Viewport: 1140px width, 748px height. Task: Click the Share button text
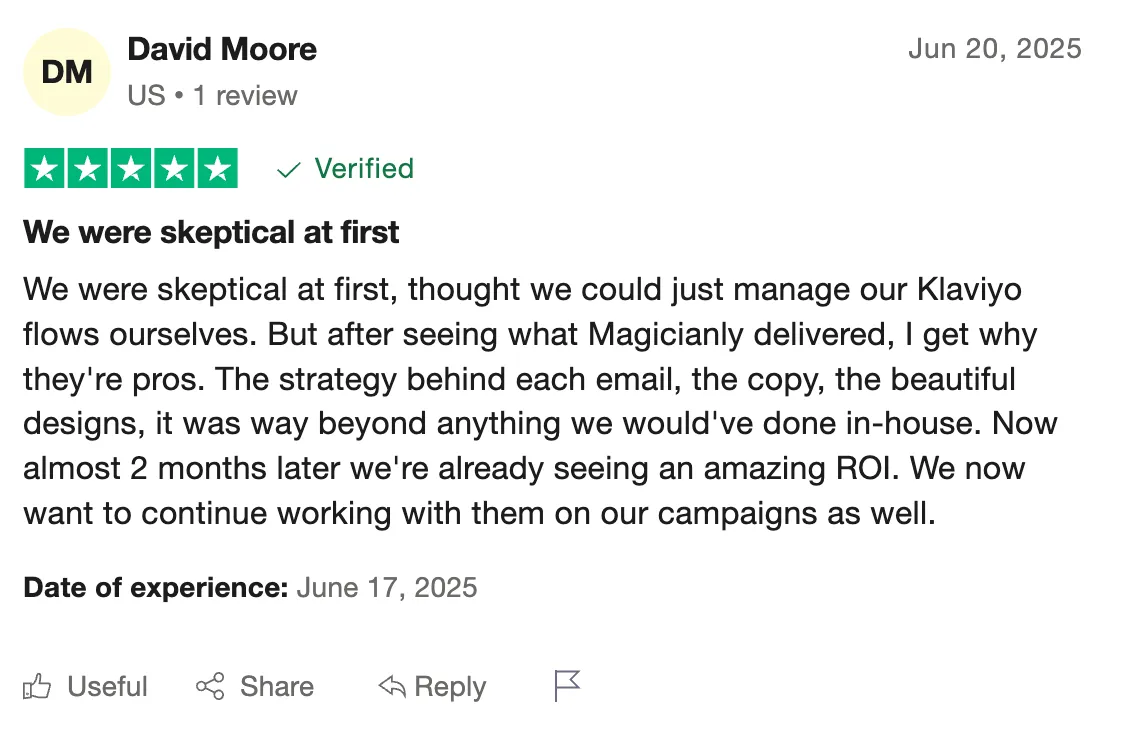pos(277,686)
